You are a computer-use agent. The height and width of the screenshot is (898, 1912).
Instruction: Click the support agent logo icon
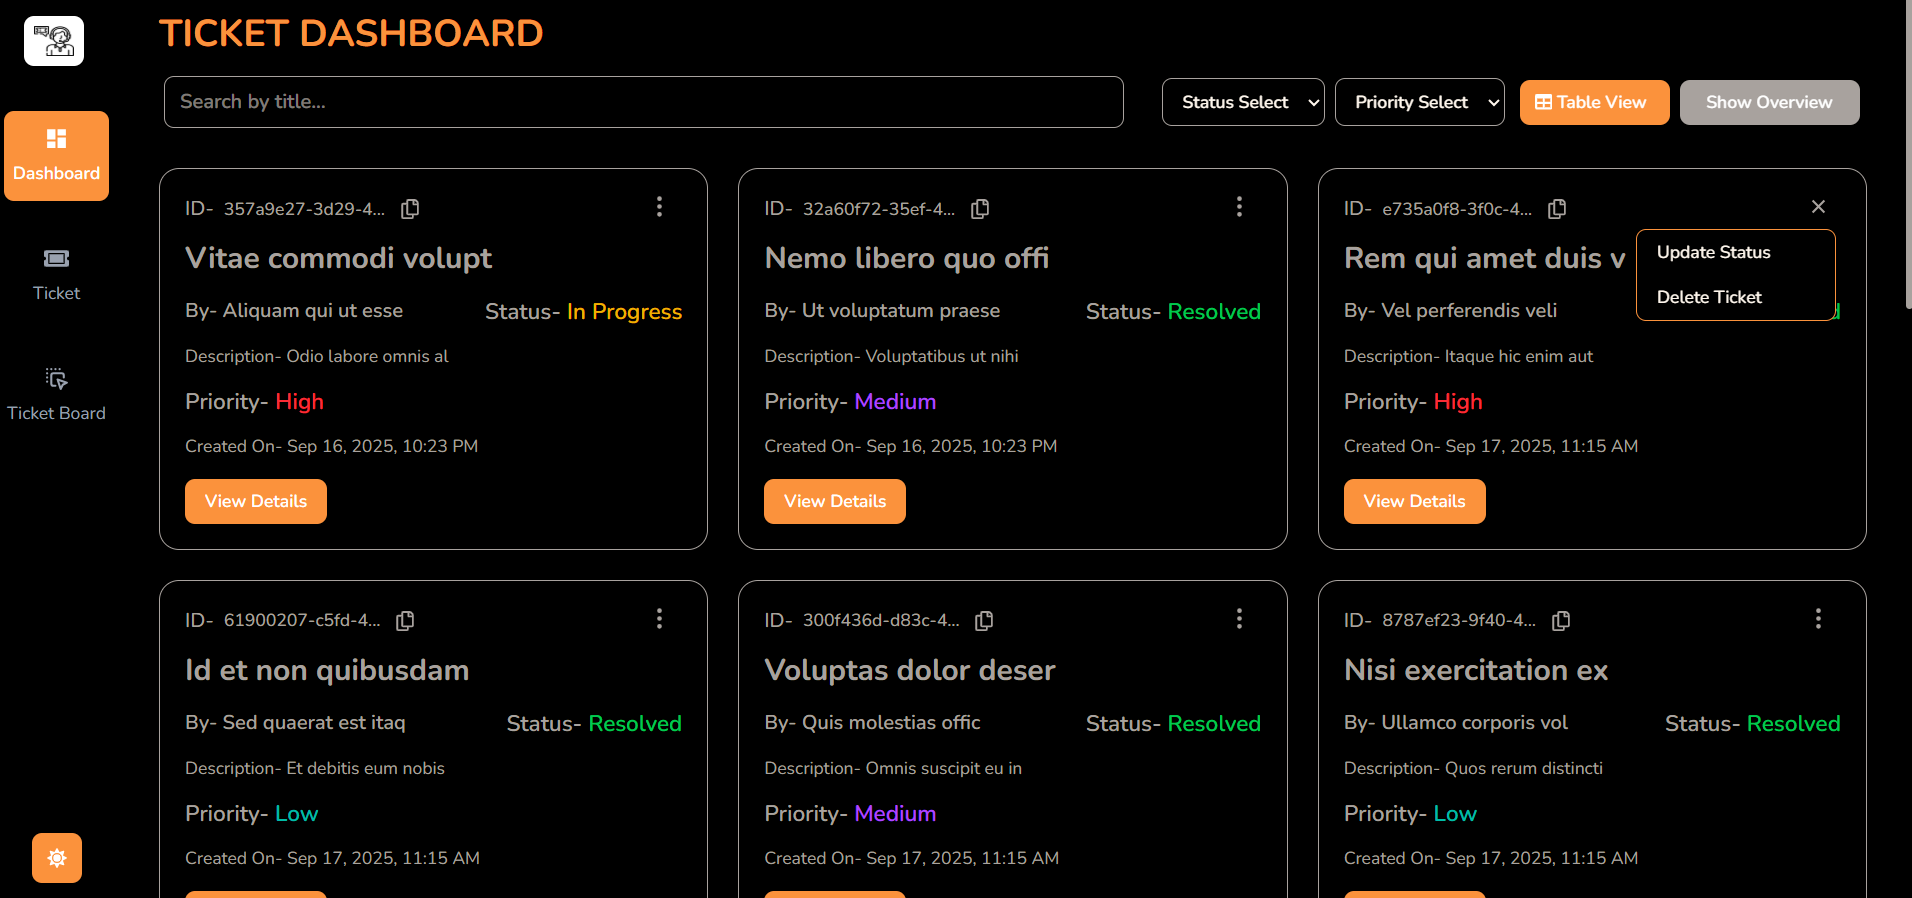click(x=54, y=41)
